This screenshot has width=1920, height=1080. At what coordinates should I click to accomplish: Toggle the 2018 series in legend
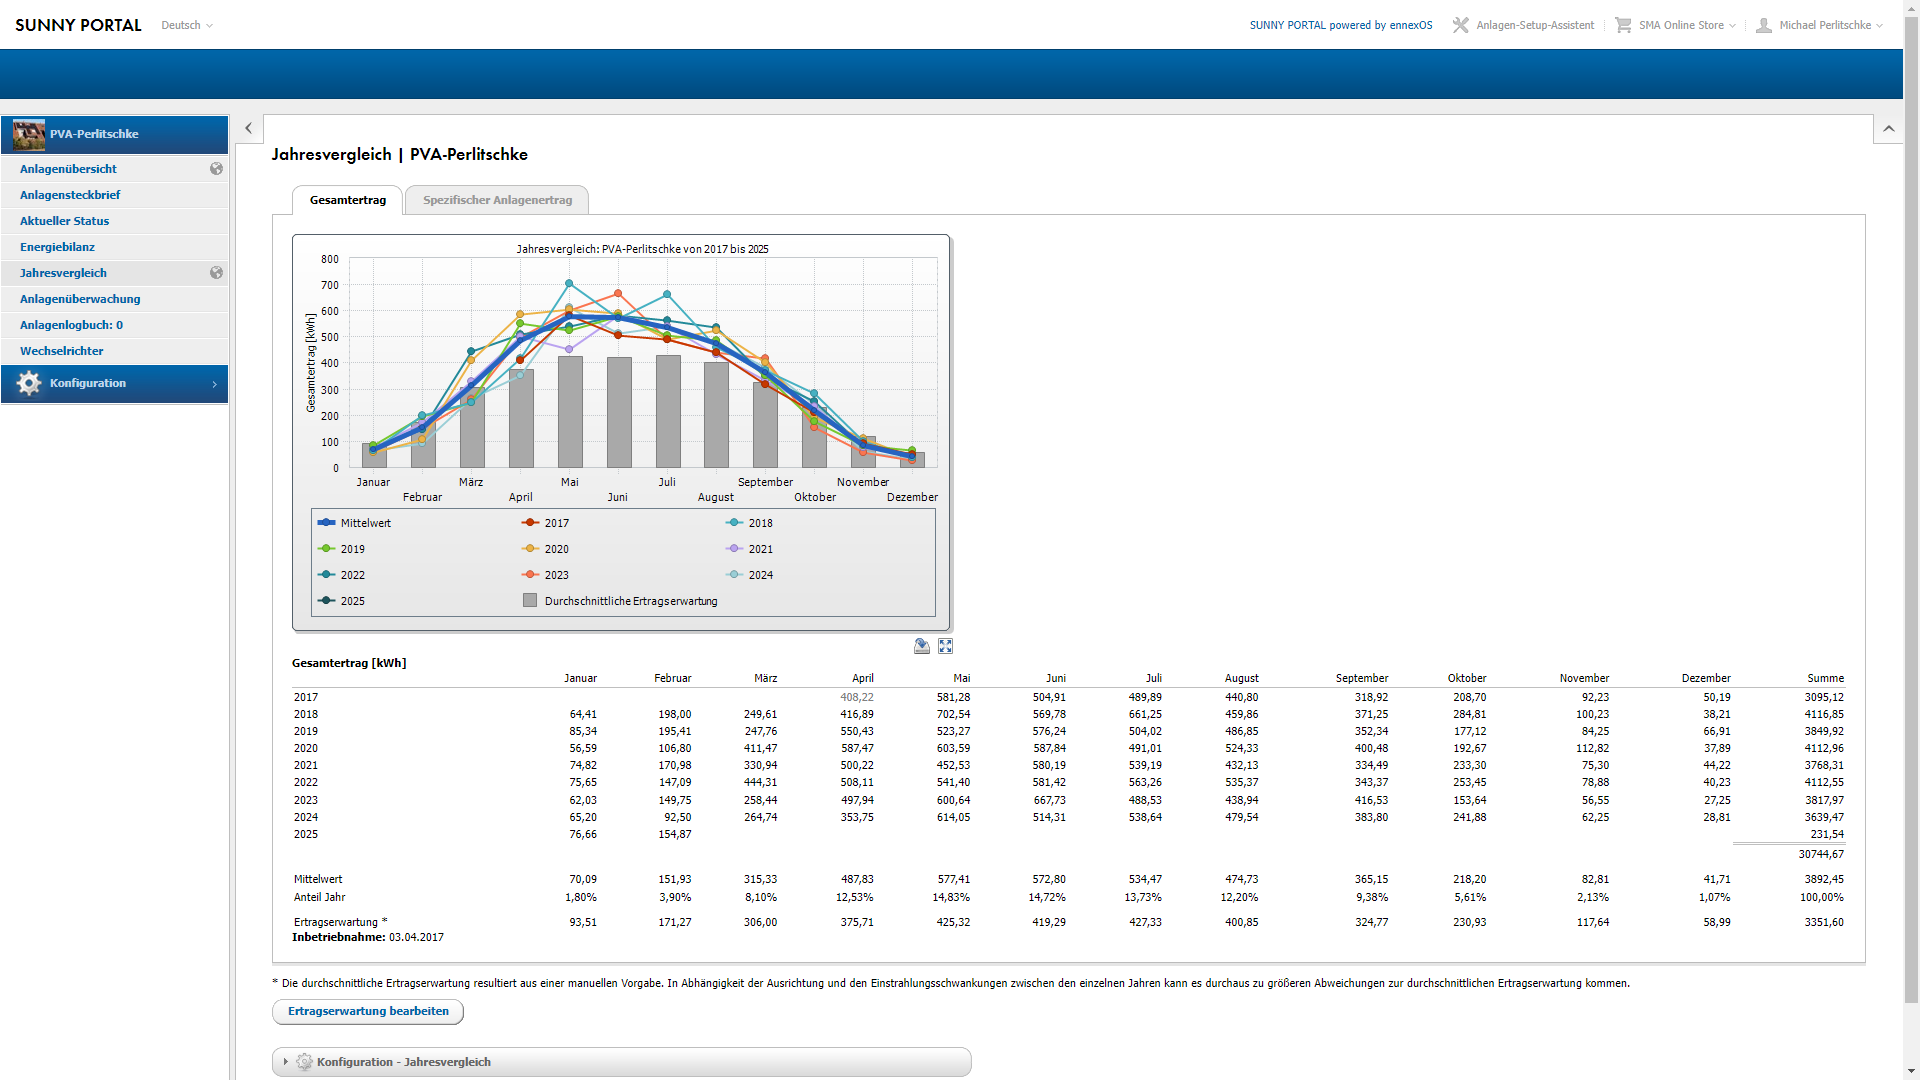[759, 523]
